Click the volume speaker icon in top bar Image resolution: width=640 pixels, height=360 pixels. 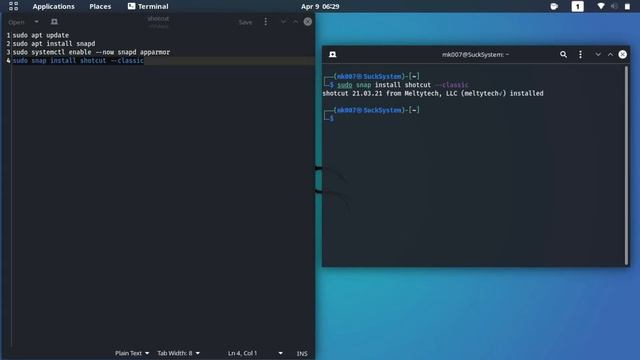614,6
